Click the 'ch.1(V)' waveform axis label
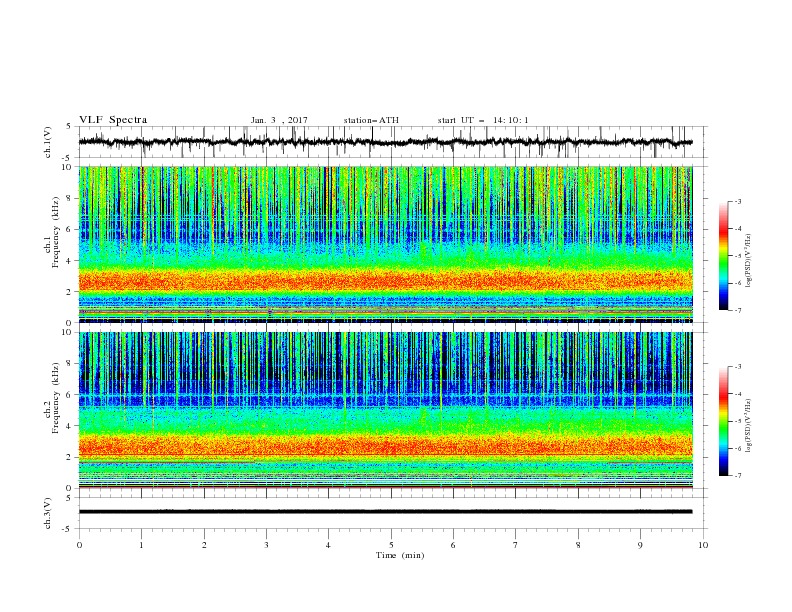Image resolution: width=792 pixels, height=612 pixels. pos(48,142)
